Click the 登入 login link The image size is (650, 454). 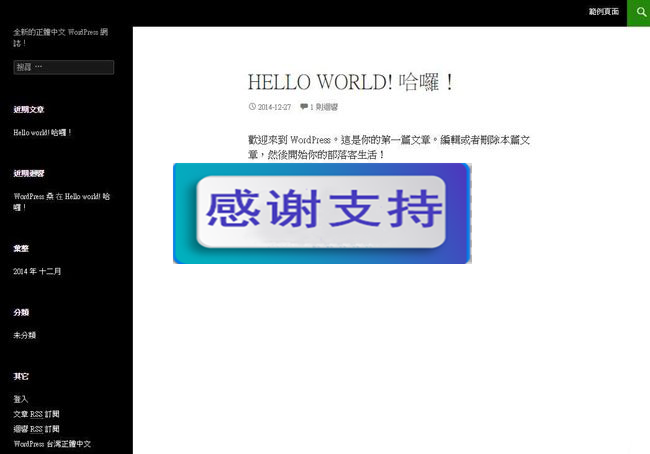(20, 399)
